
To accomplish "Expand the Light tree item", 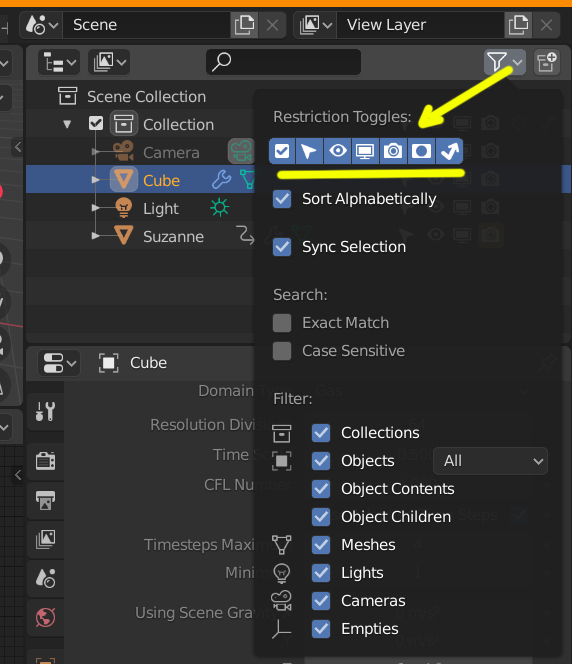I will point(96,208).
